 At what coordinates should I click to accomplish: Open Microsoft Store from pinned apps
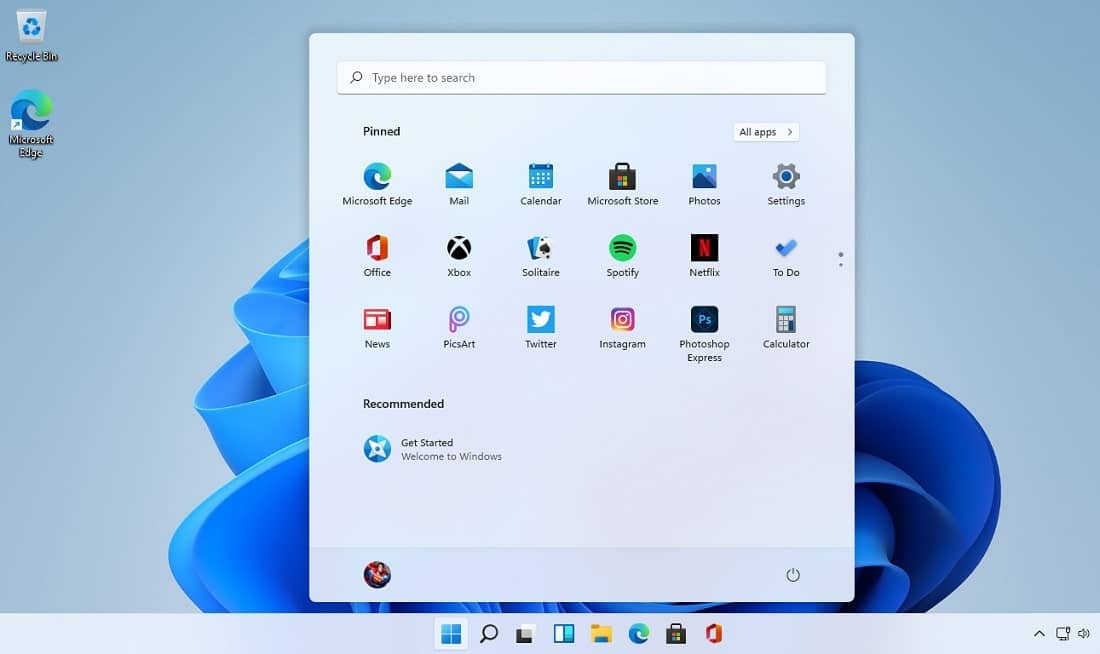coord(622,185)
